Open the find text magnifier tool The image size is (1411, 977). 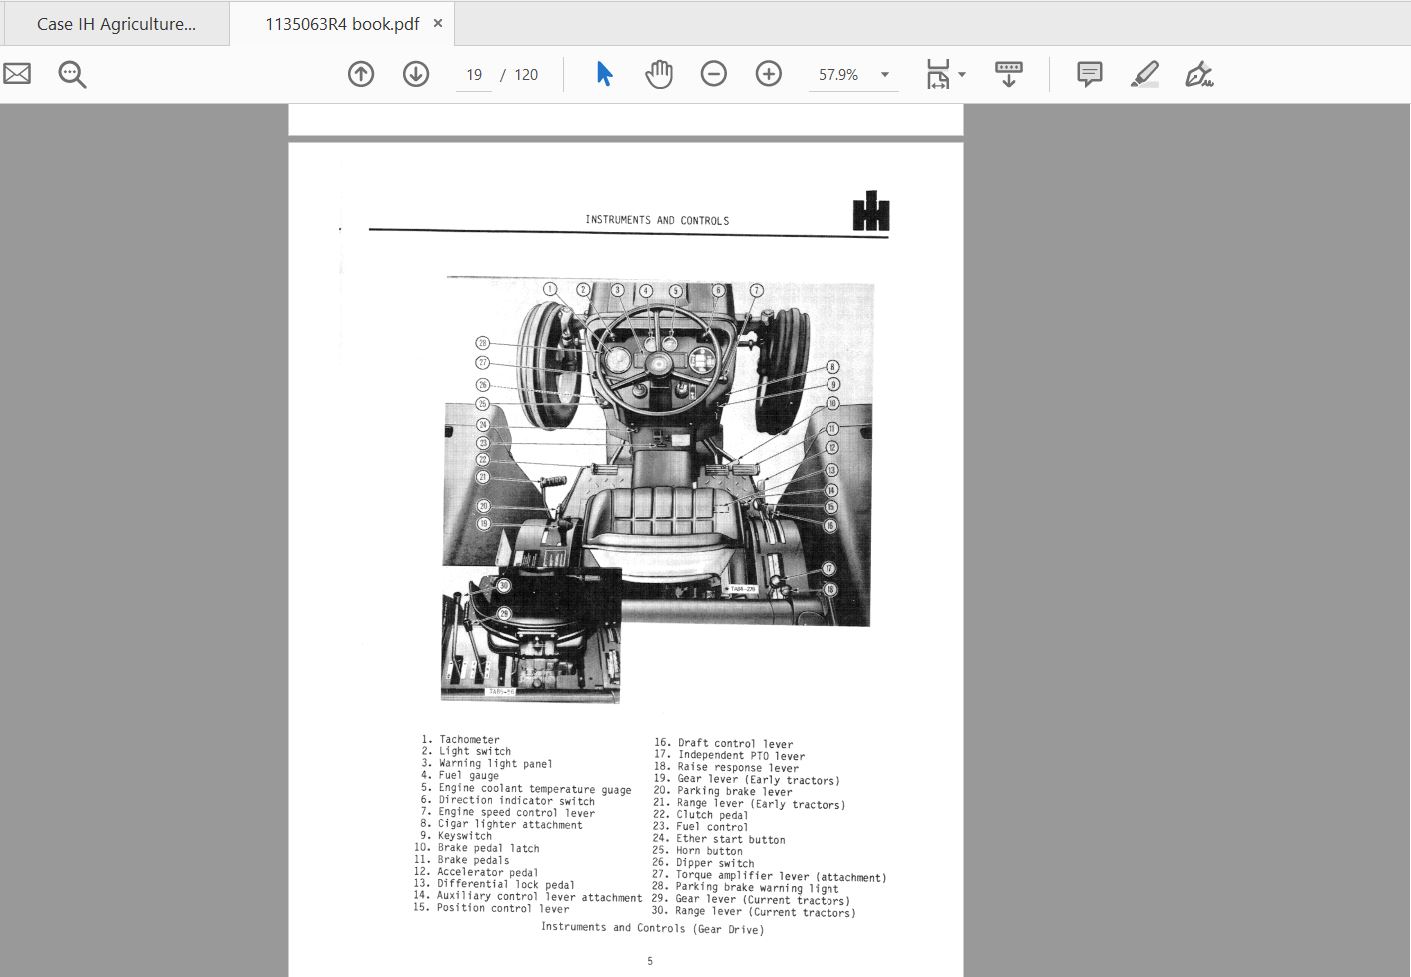(72, 74)
